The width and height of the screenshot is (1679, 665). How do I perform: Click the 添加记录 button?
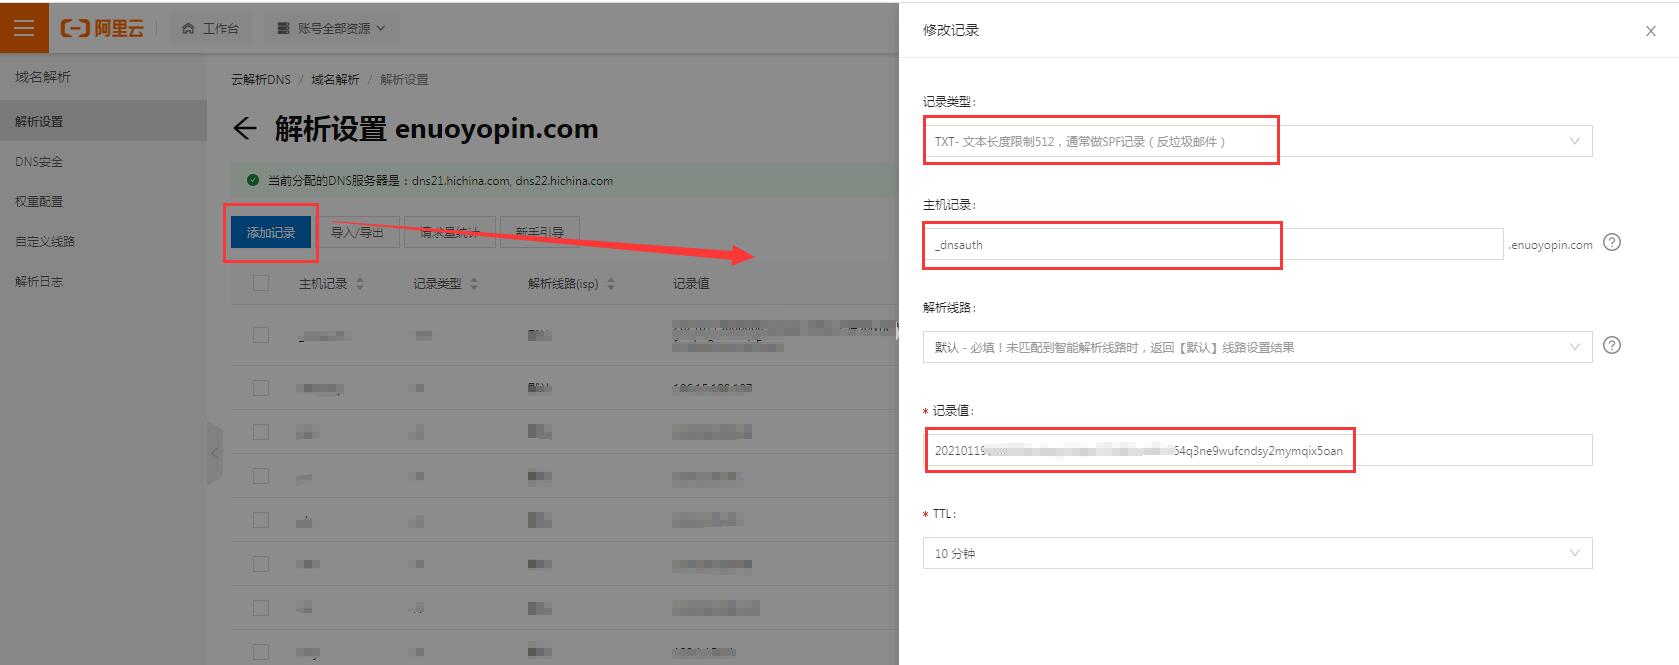(x=271, y=232)
